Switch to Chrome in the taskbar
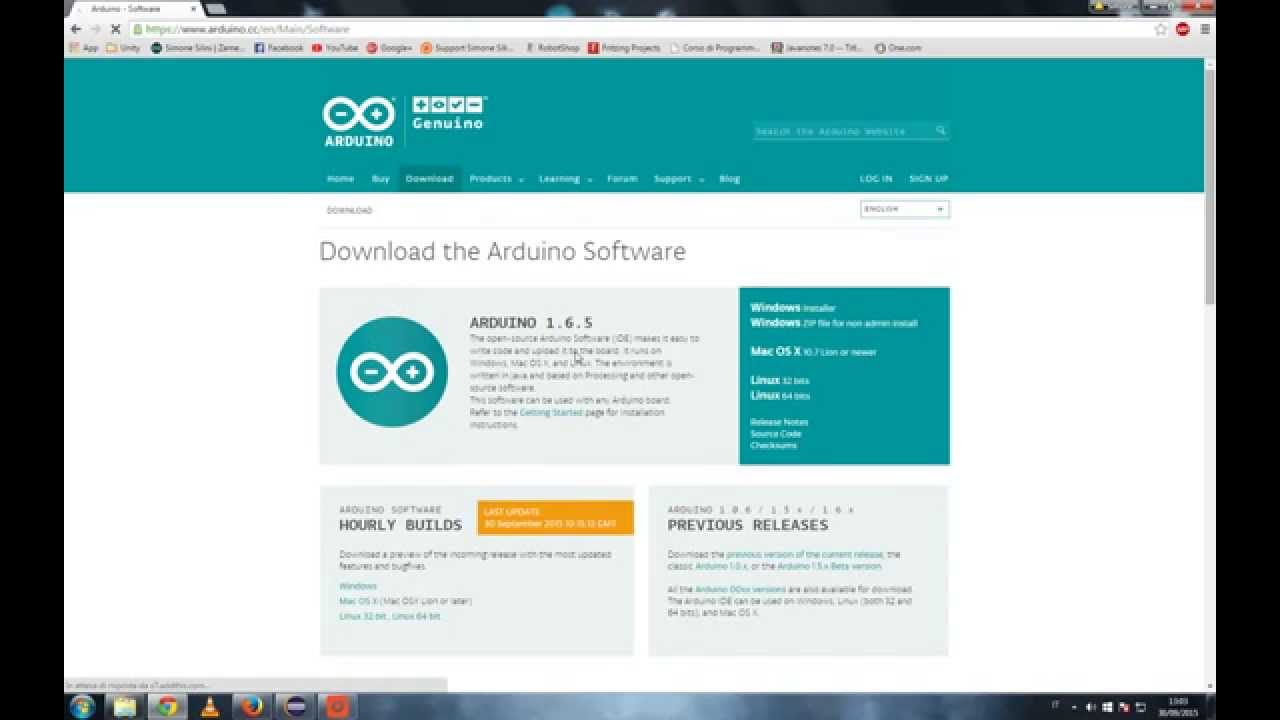The image size is (1280, 720). coord(167,706)
